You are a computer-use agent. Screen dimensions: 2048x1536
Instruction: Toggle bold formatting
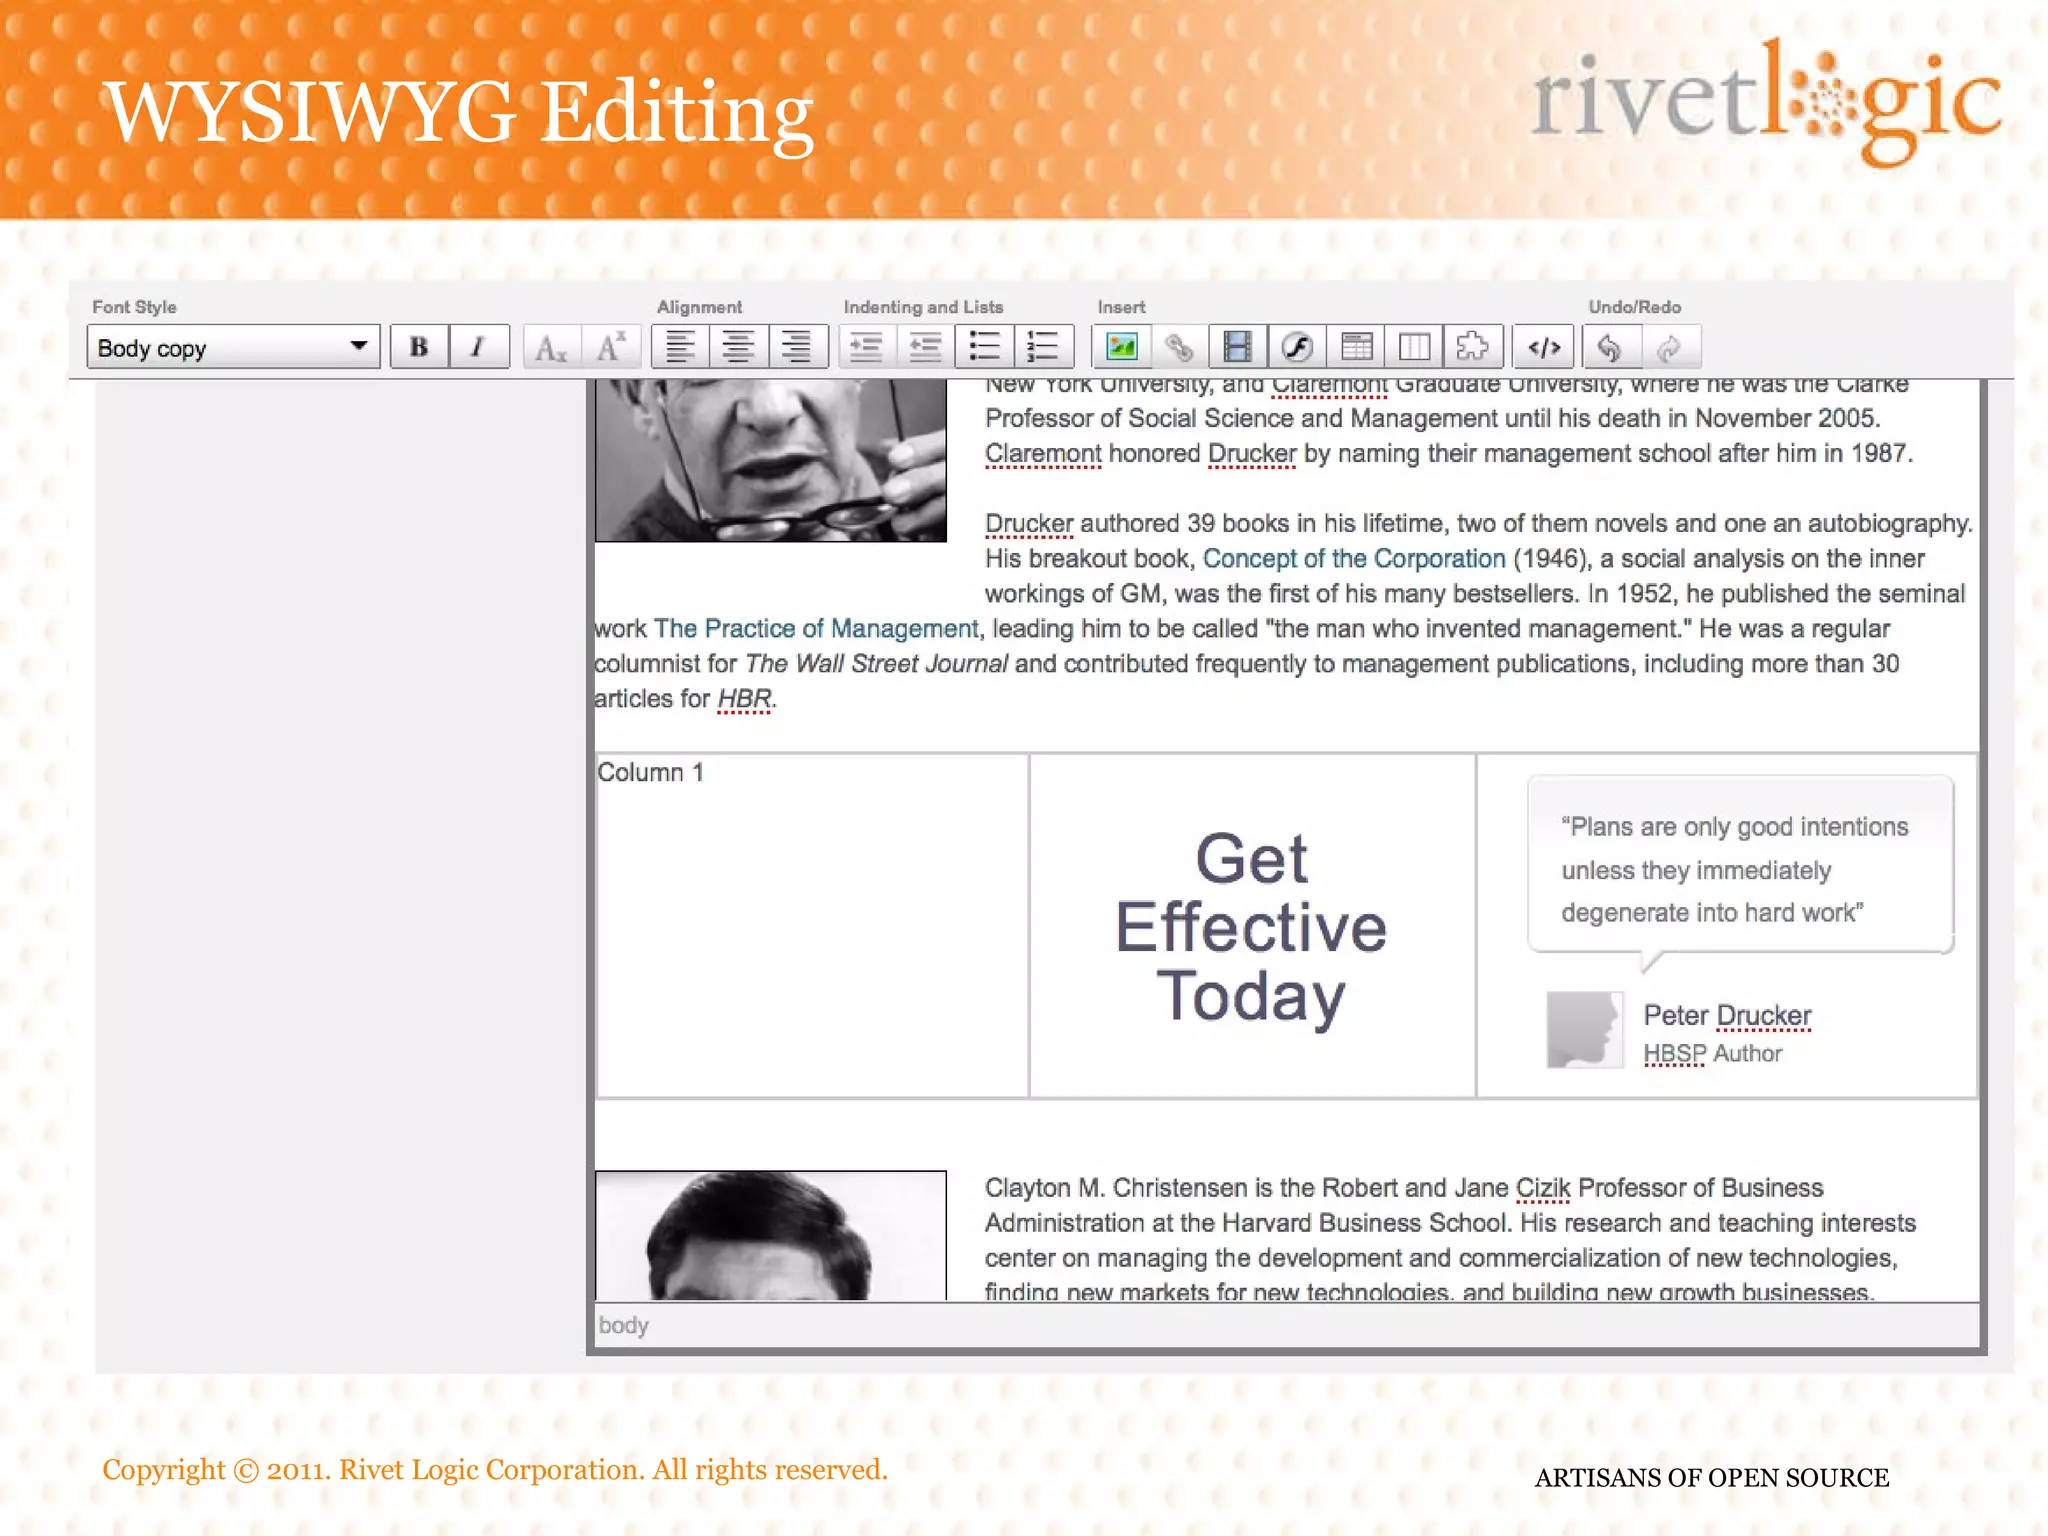point(419,348)
